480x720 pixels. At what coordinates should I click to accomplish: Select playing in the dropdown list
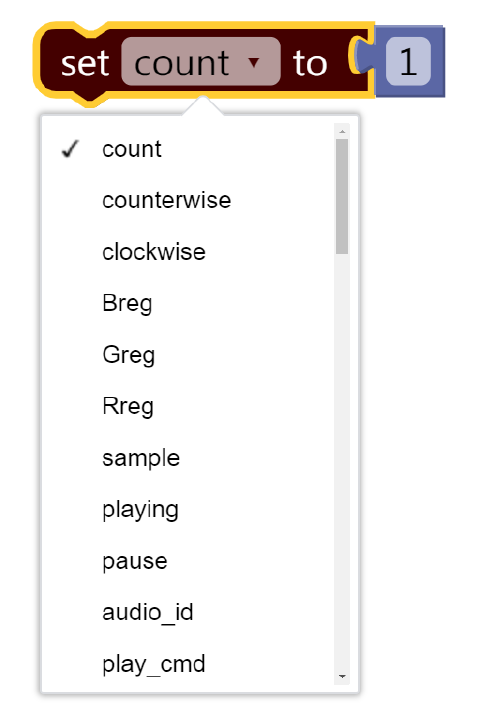click(x=188, y=509)
